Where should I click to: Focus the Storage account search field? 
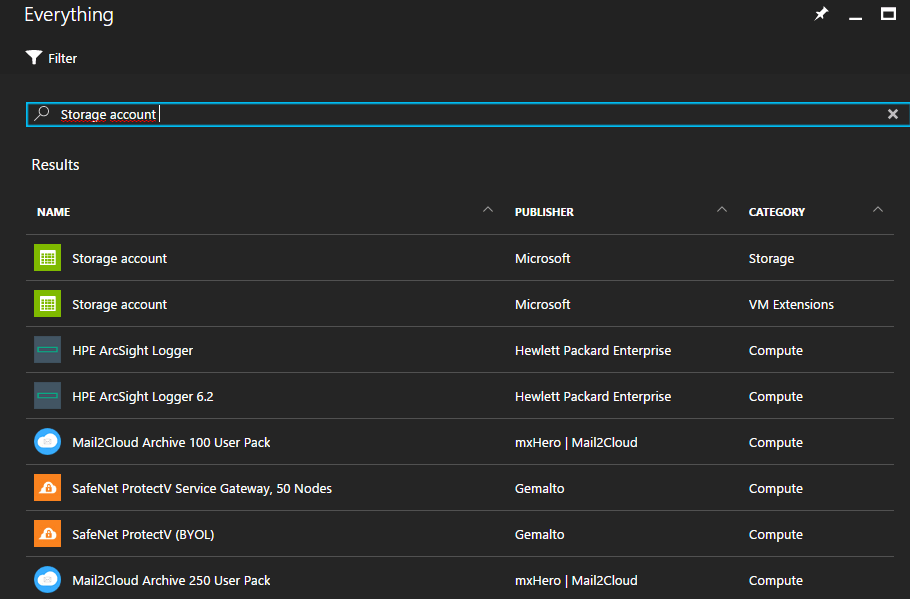pos(468,114)
